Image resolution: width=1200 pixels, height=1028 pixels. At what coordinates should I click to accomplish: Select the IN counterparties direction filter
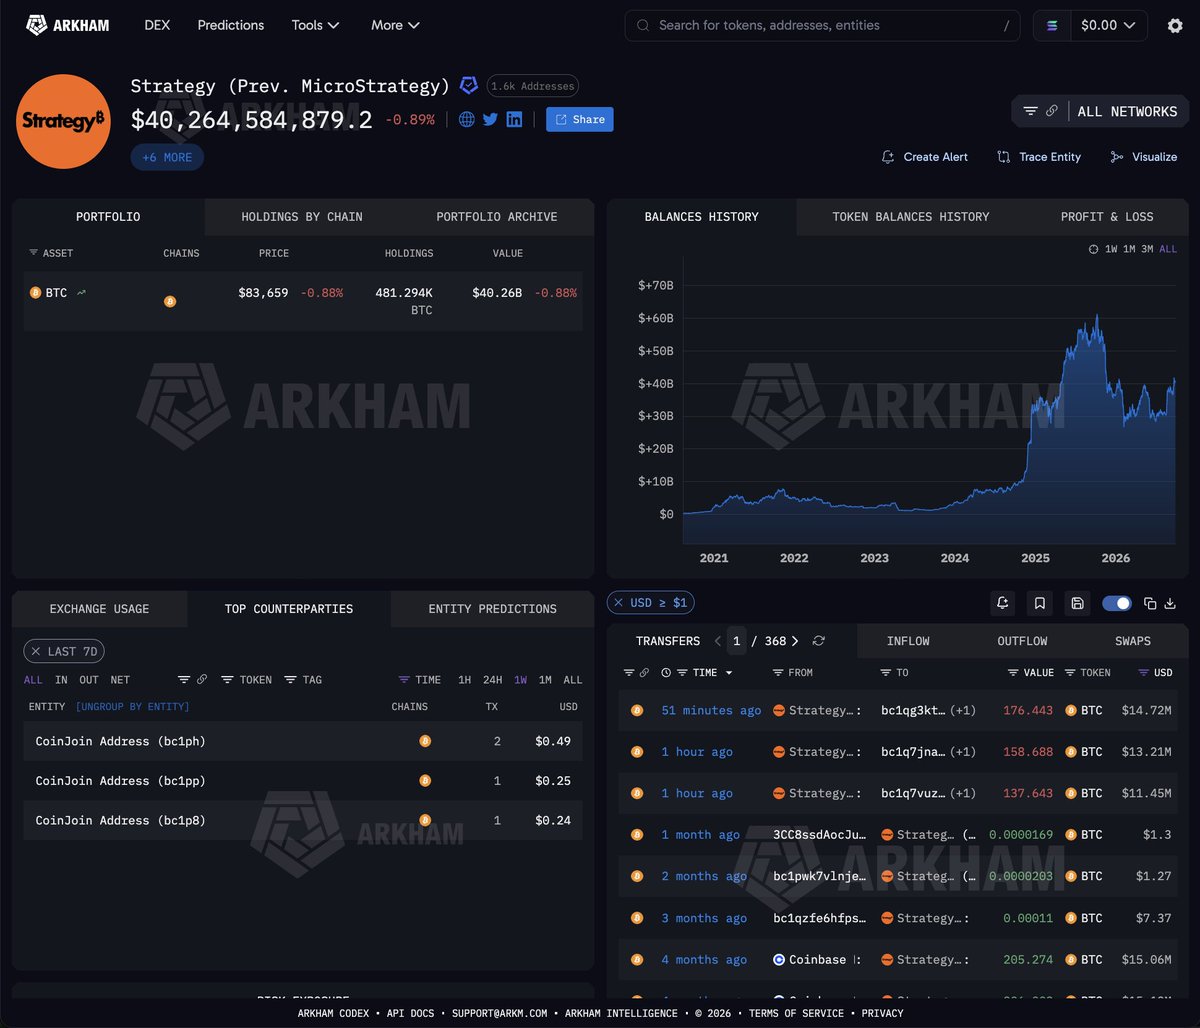pos(61,680)
